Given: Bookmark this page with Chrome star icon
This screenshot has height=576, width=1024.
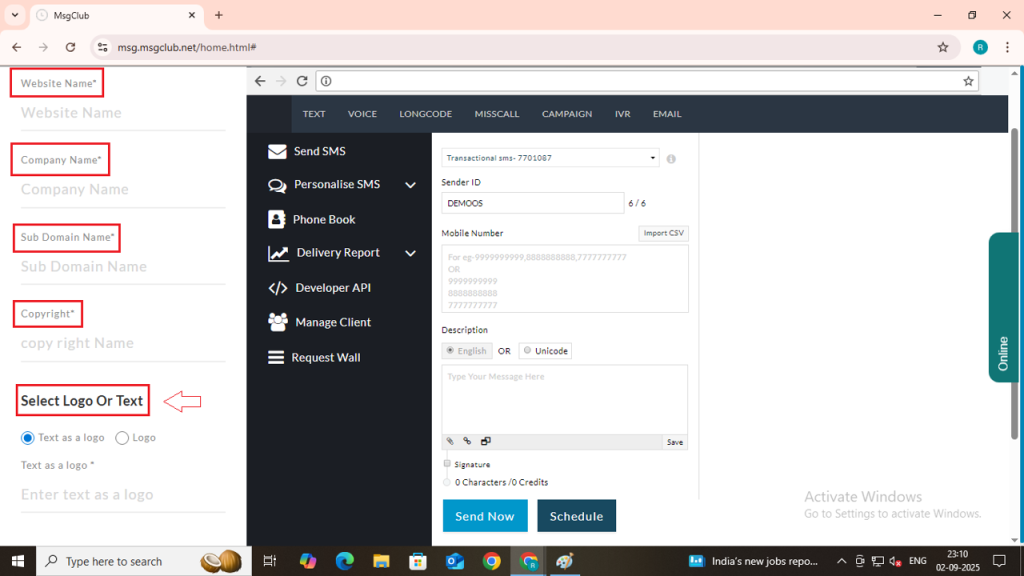Looking at the screenshot, I should point(942,47).
